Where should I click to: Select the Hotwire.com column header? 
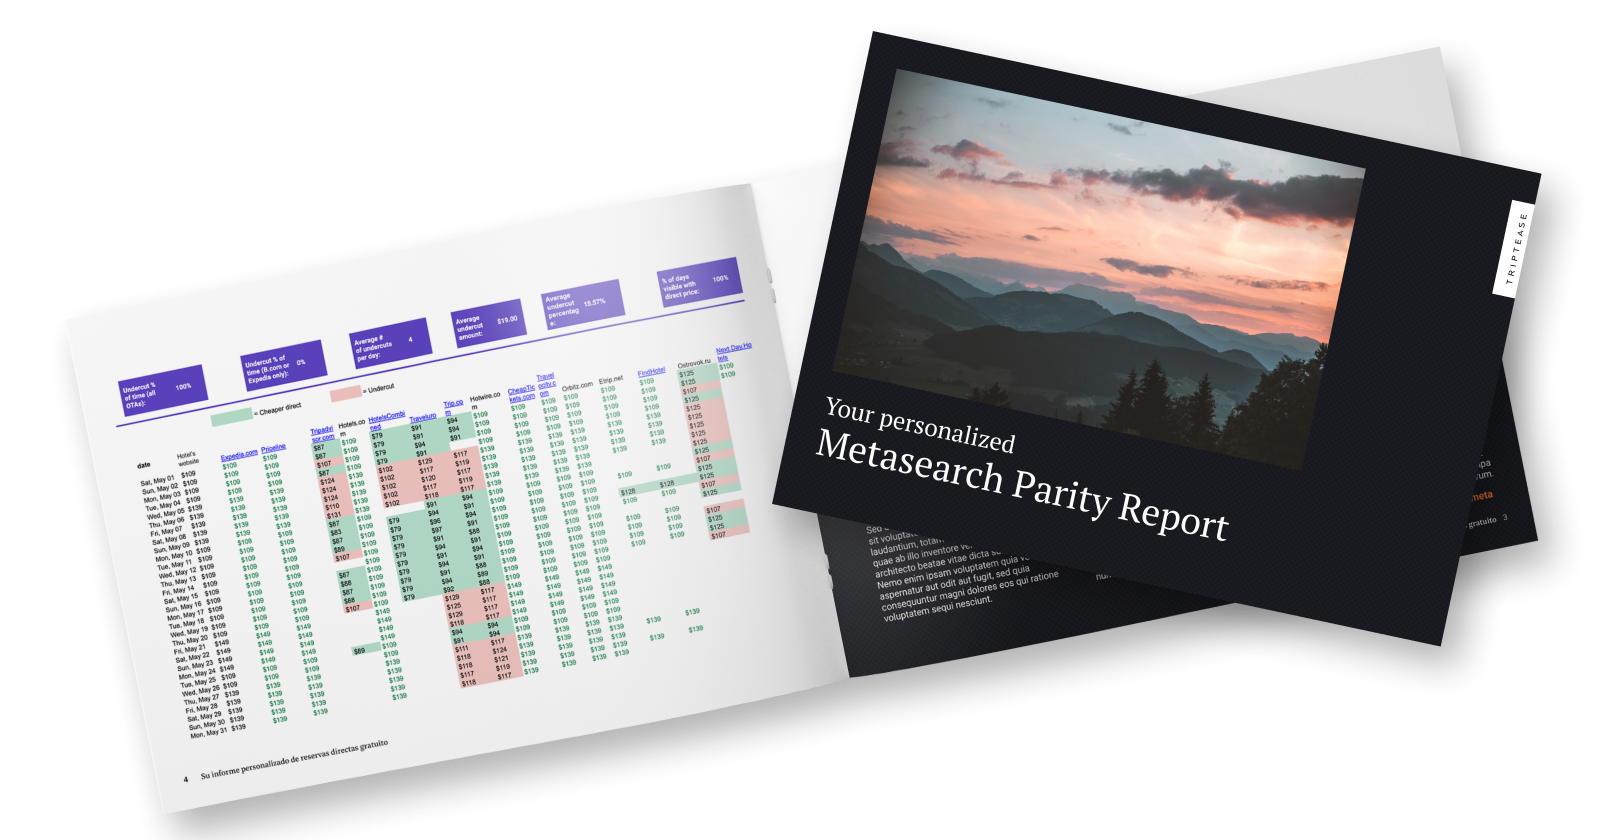485,400
